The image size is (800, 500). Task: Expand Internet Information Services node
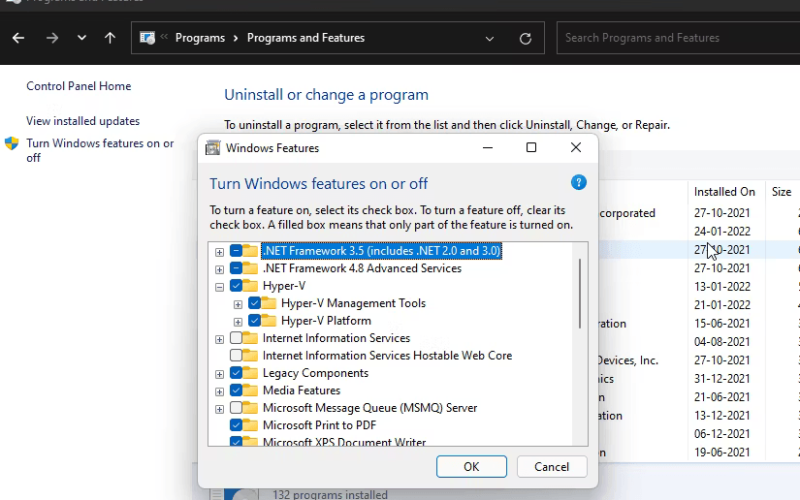(219, 339)
